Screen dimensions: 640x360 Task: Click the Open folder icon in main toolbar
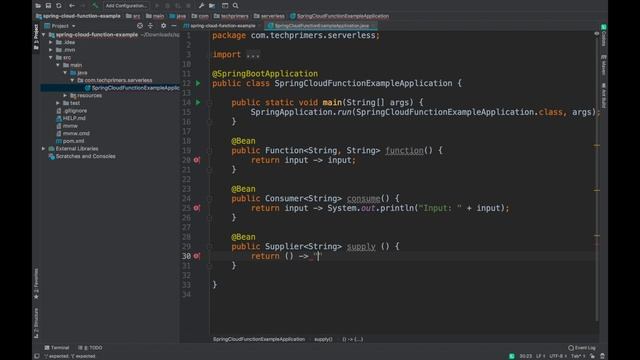pos(38,6)
